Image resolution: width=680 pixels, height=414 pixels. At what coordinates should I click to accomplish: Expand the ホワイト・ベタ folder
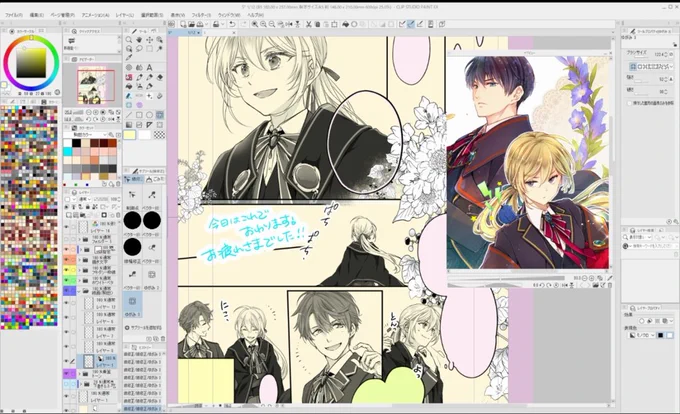(80, 280)
